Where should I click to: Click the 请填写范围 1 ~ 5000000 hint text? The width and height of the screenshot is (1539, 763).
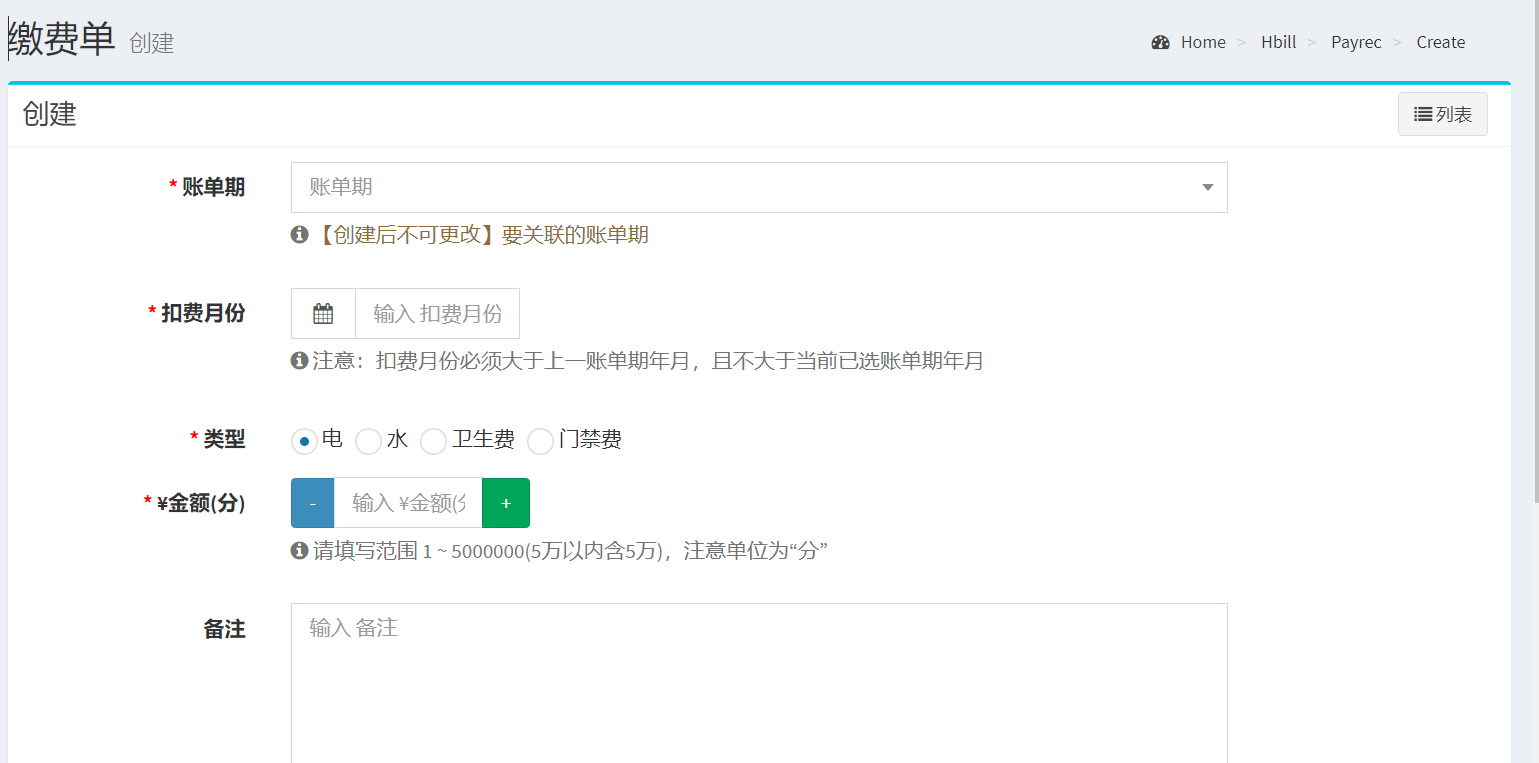(x=571, y=550)
